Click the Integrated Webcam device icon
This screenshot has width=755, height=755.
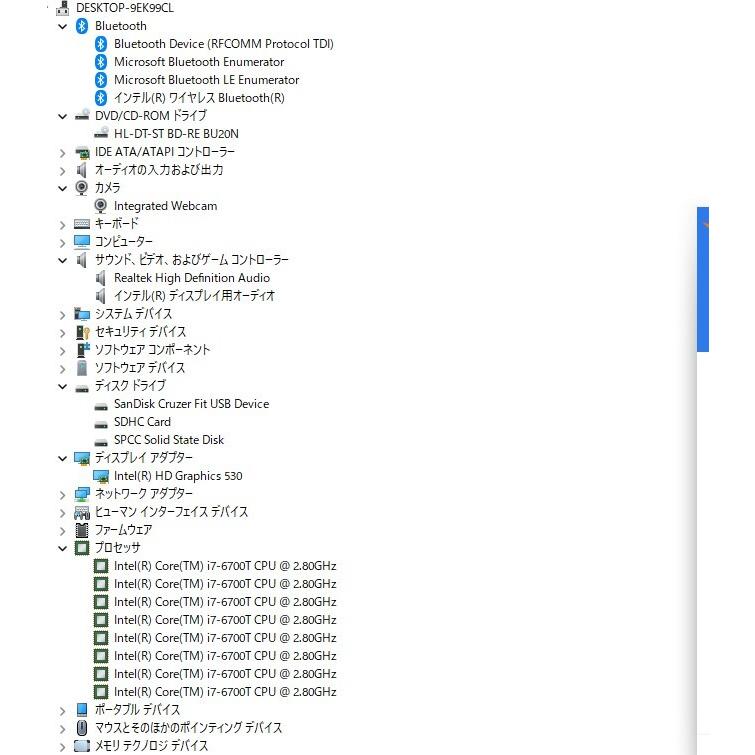(x=101, y=206)
